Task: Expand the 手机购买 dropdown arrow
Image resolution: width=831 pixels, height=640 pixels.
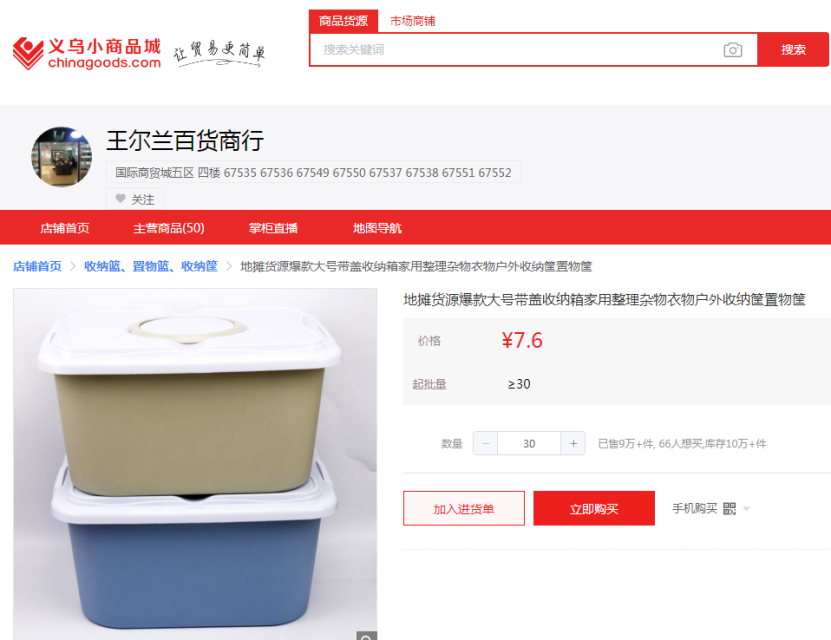Action: (746, 509)
